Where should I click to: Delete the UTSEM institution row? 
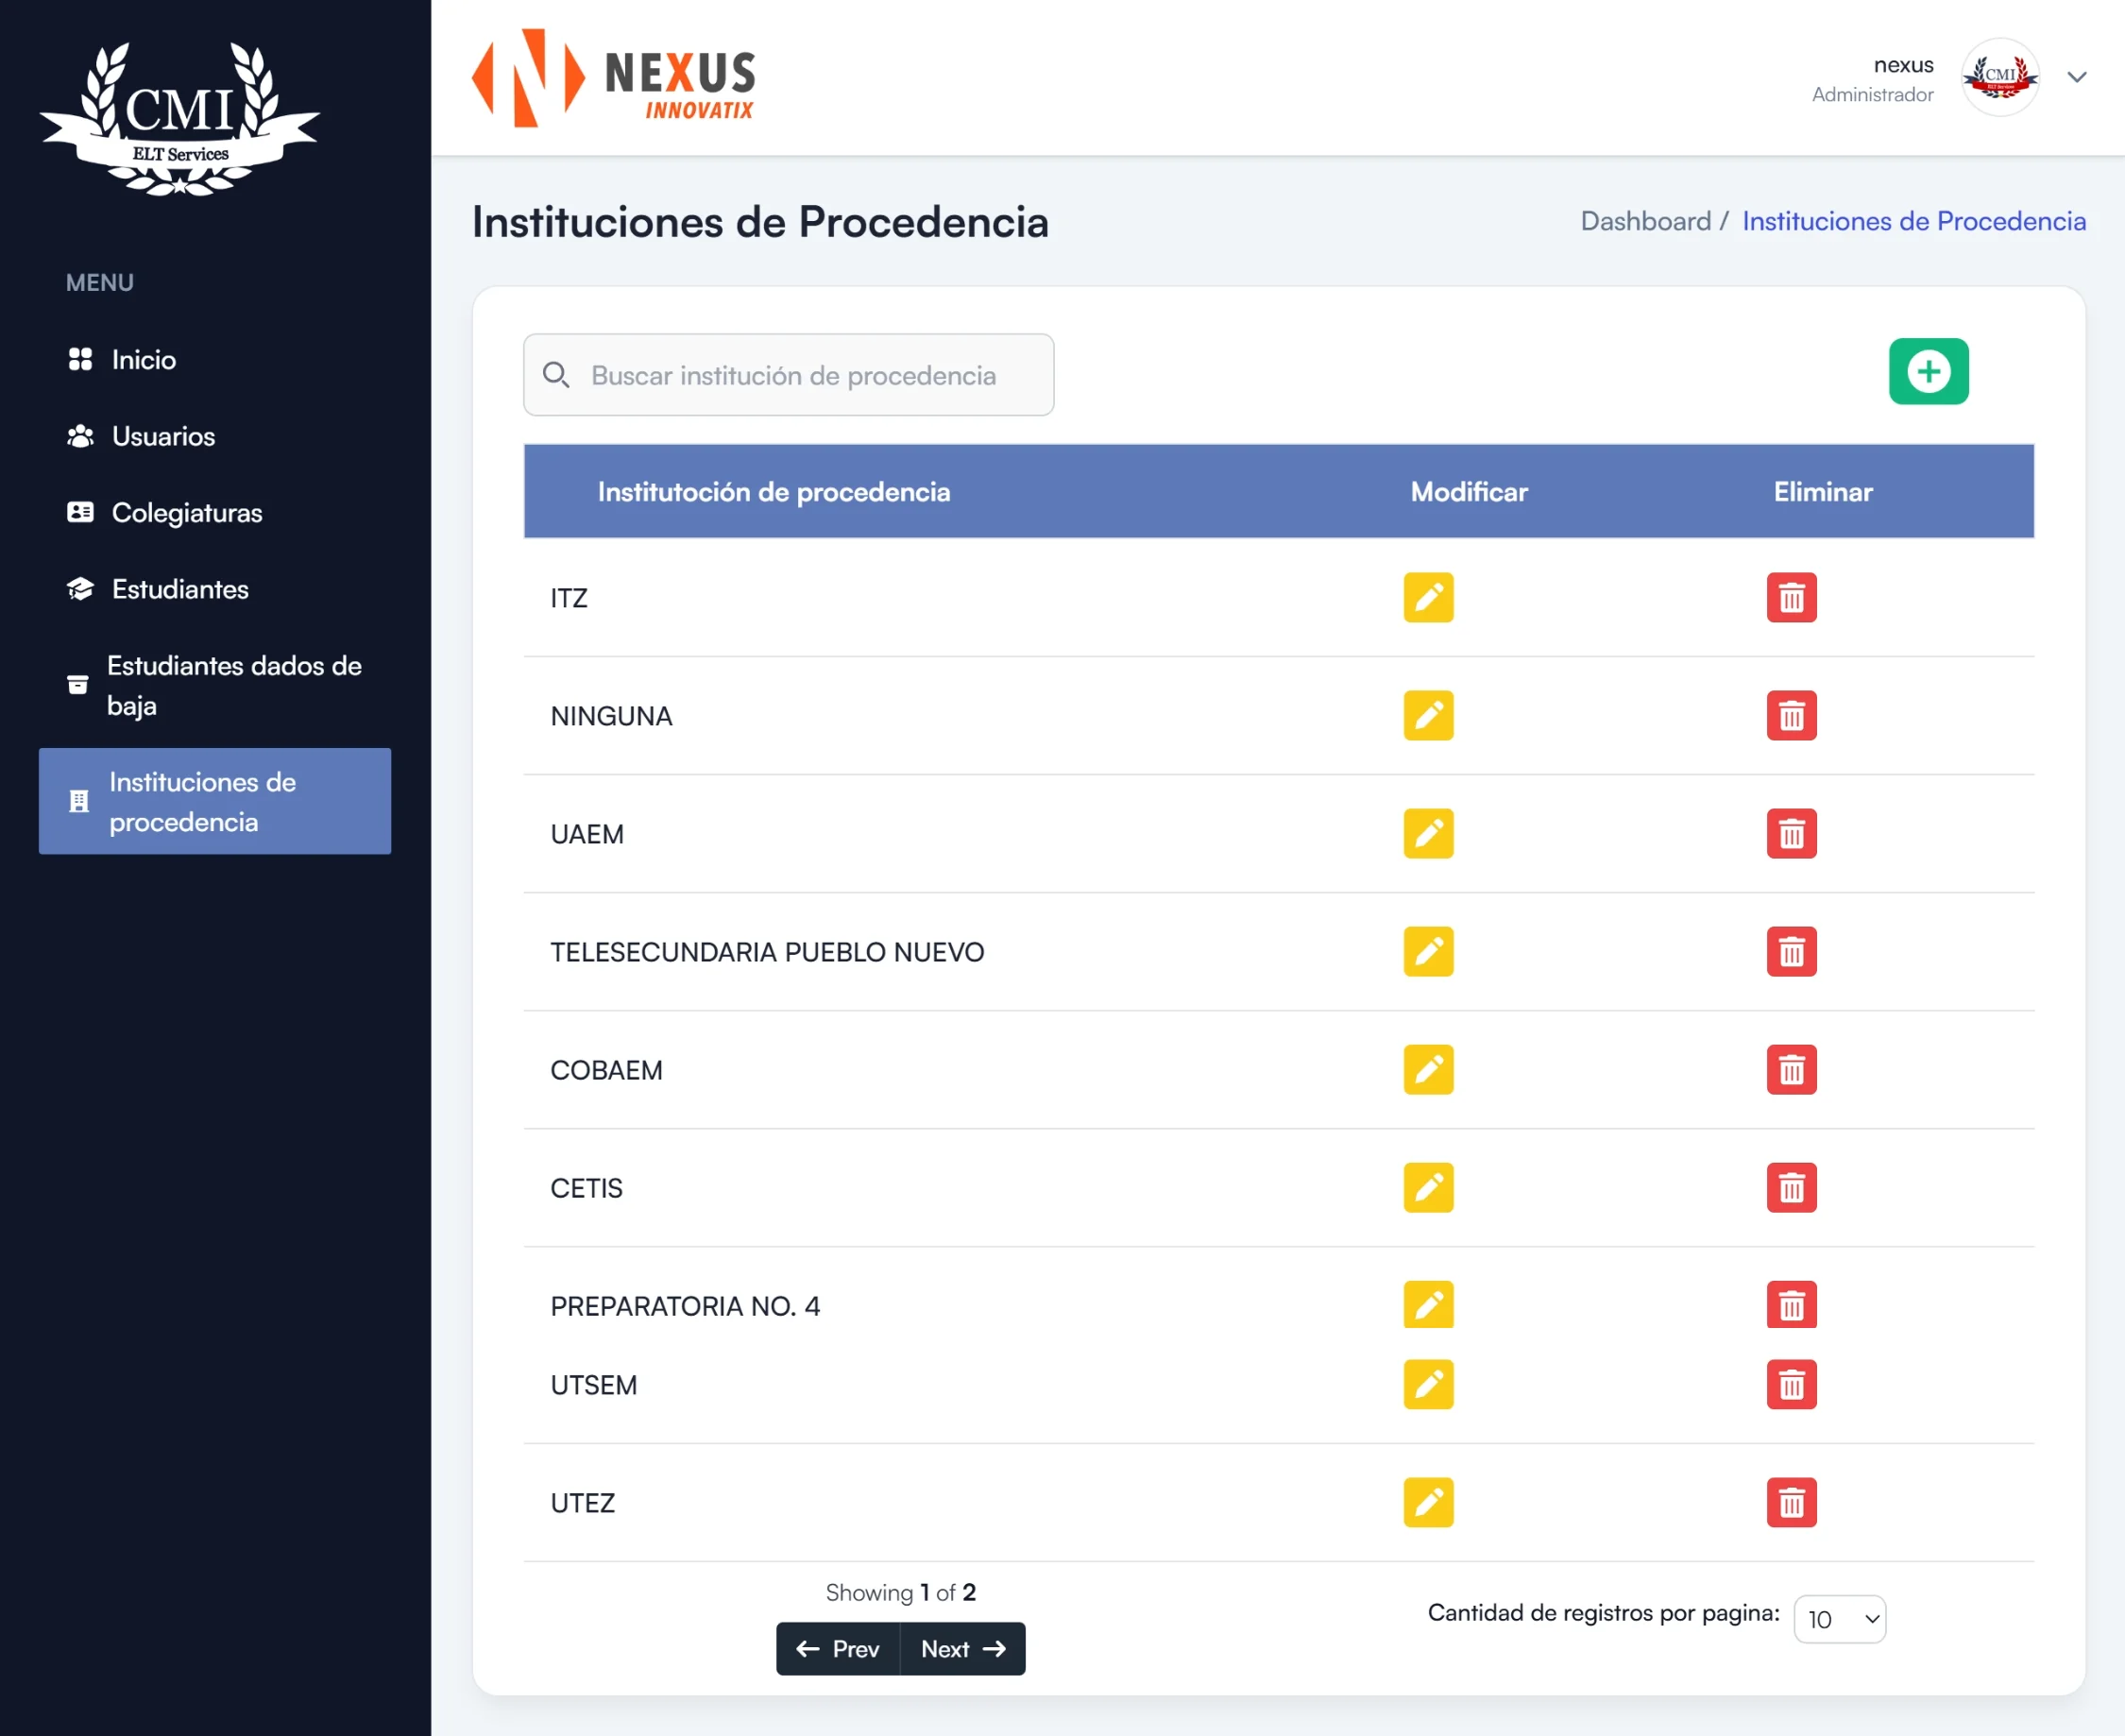pyautogui.click(x=1790, y=1385)
